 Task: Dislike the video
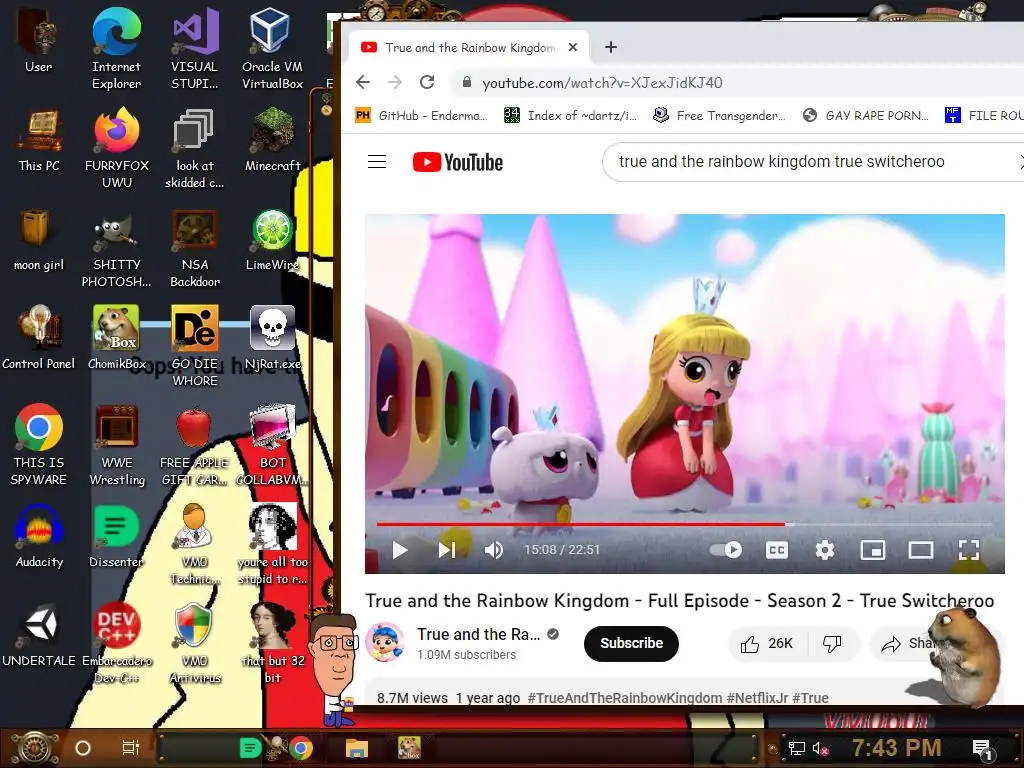[x=832, y=644]
